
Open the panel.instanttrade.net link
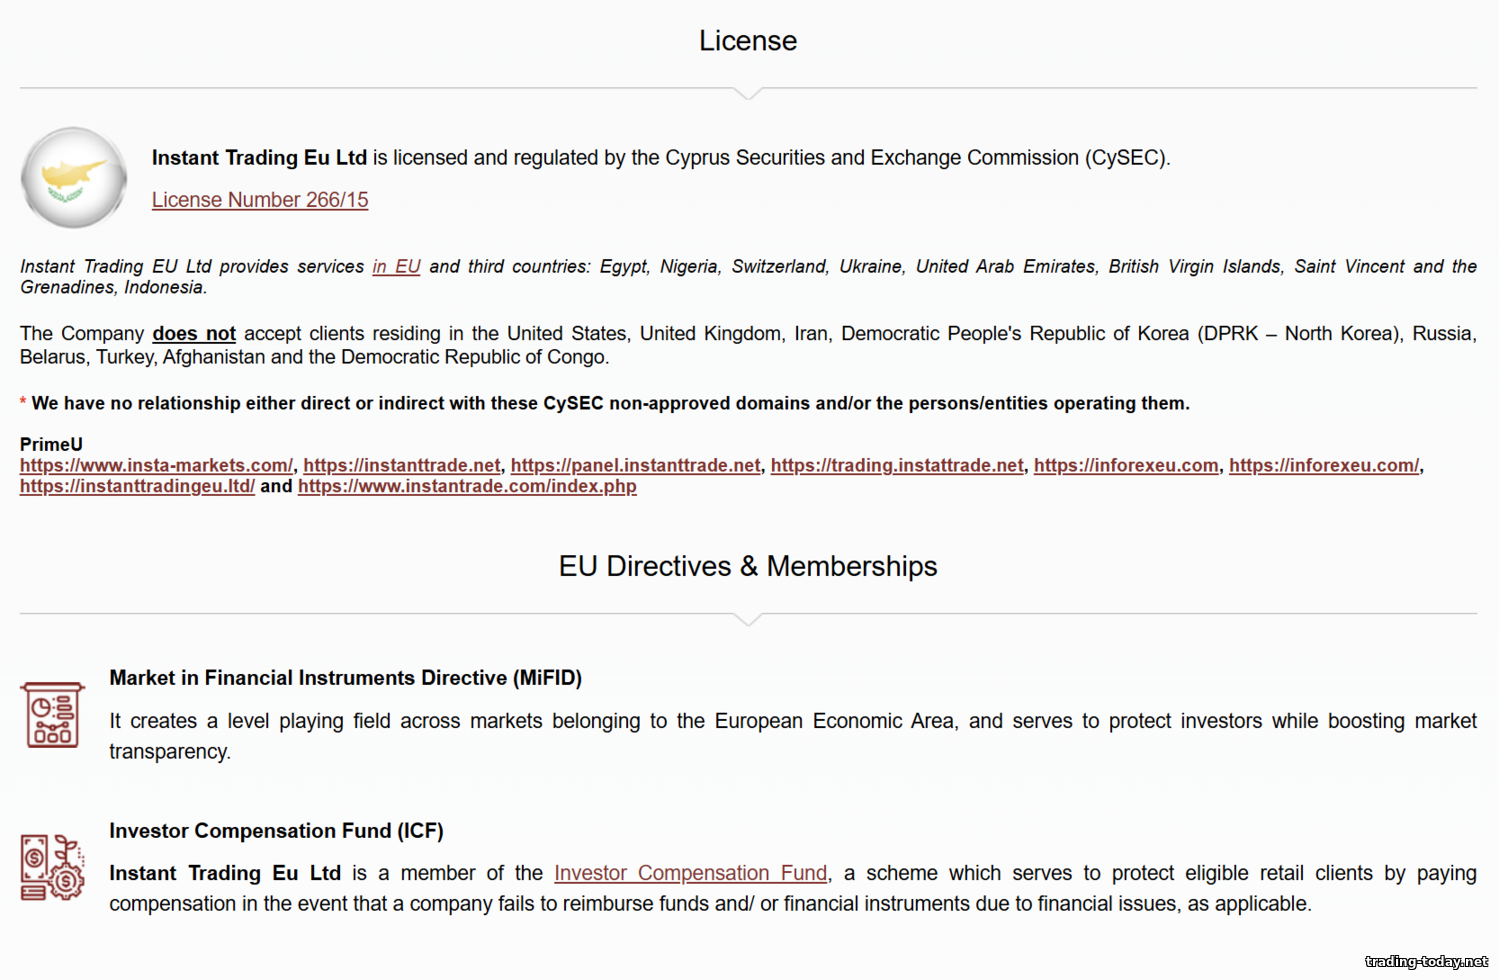(635, 465)
